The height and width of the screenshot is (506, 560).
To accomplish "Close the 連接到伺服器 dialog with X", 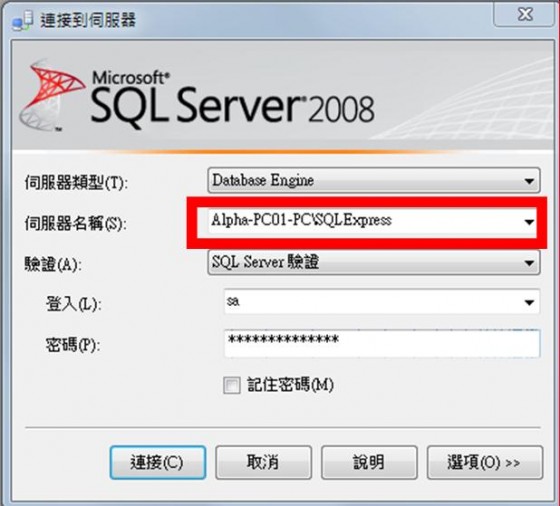I will [x=525, y=14].
